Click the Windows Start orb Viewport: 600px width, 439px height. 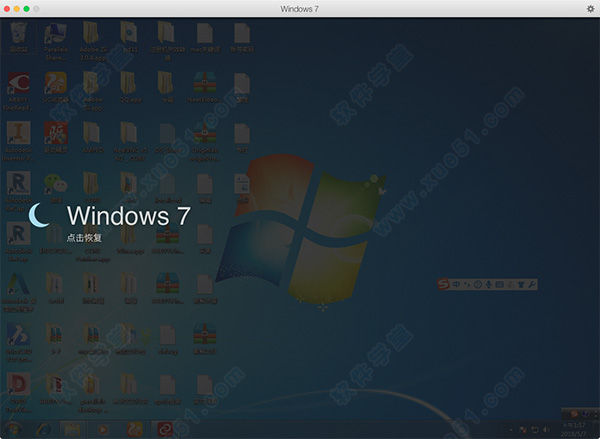click(13, 429)
